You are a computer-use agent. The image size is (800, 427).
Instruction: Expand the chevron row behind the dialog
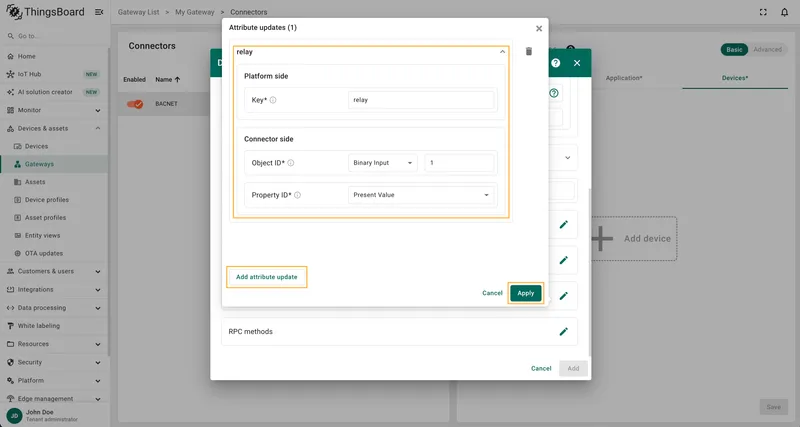[x=567, y=158]
